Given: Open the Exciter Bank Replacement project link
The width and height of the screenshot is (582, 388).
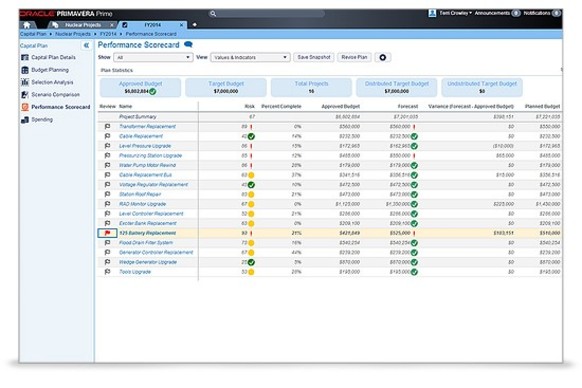Looking at the screenshot, I should pyautogui.click(x=148, y=224).
